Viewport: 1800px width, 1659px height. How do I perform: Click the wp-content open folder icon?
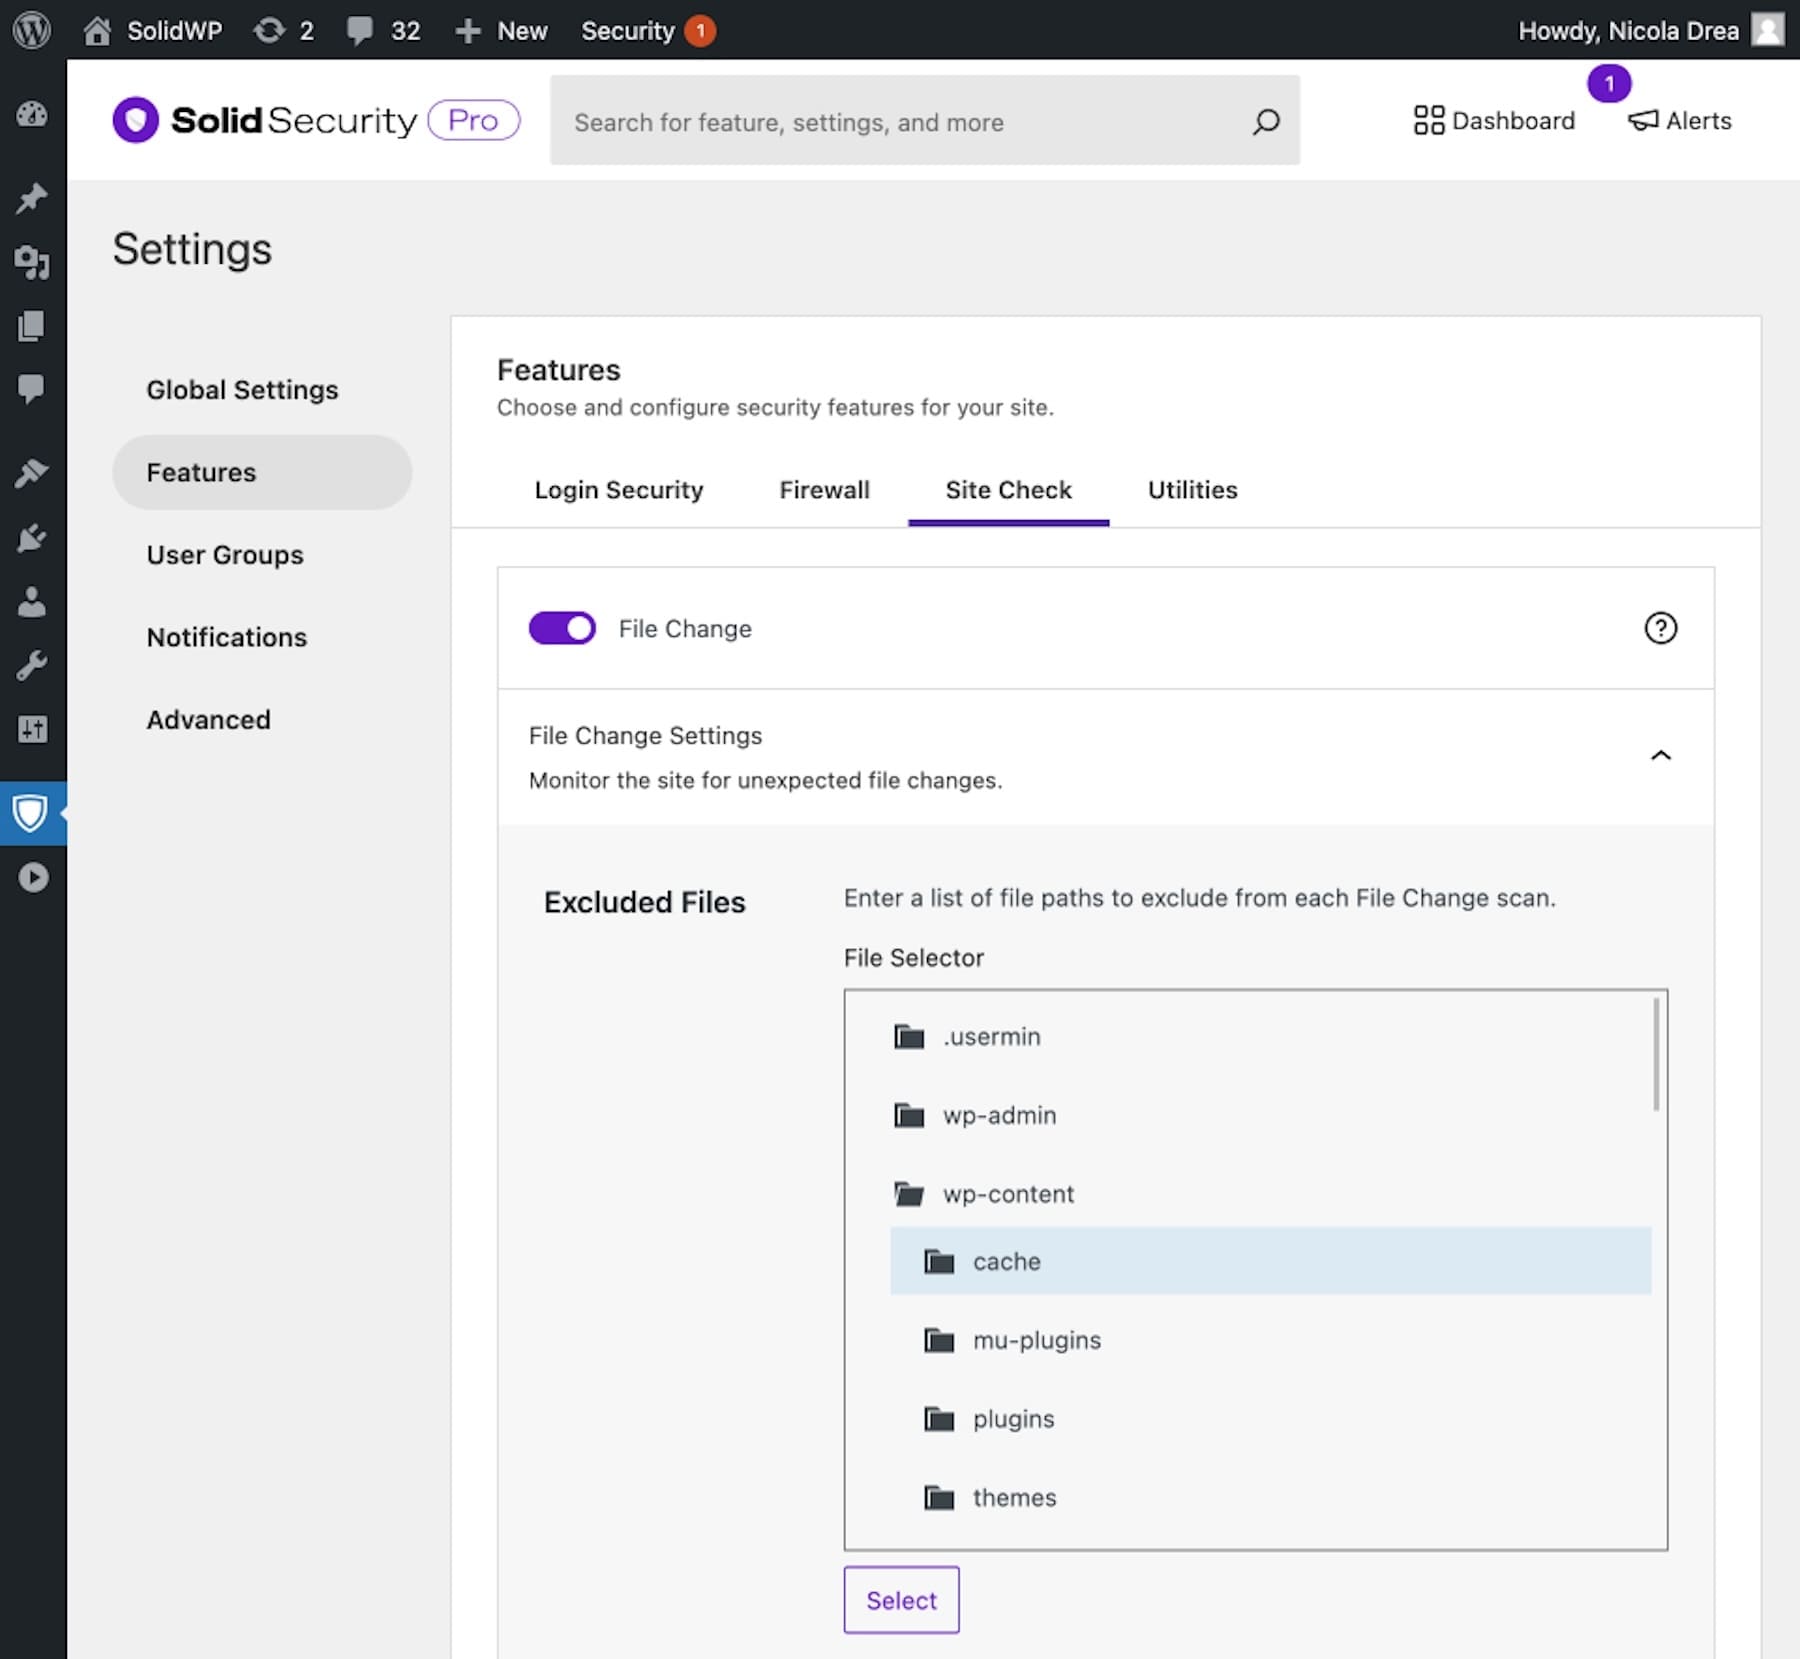click(x=908, y=1194)
